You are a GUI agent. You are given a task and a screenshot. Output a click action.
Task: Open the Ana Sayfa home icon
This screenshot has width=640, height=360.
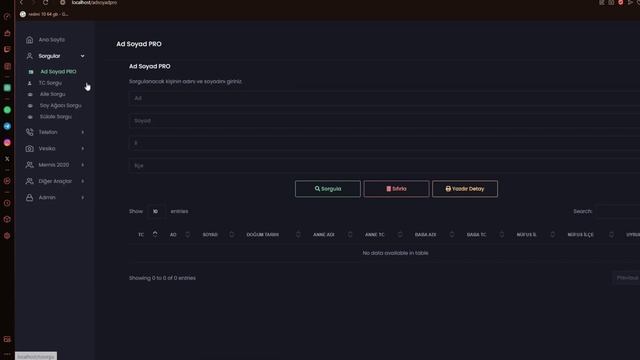[29, 40]
